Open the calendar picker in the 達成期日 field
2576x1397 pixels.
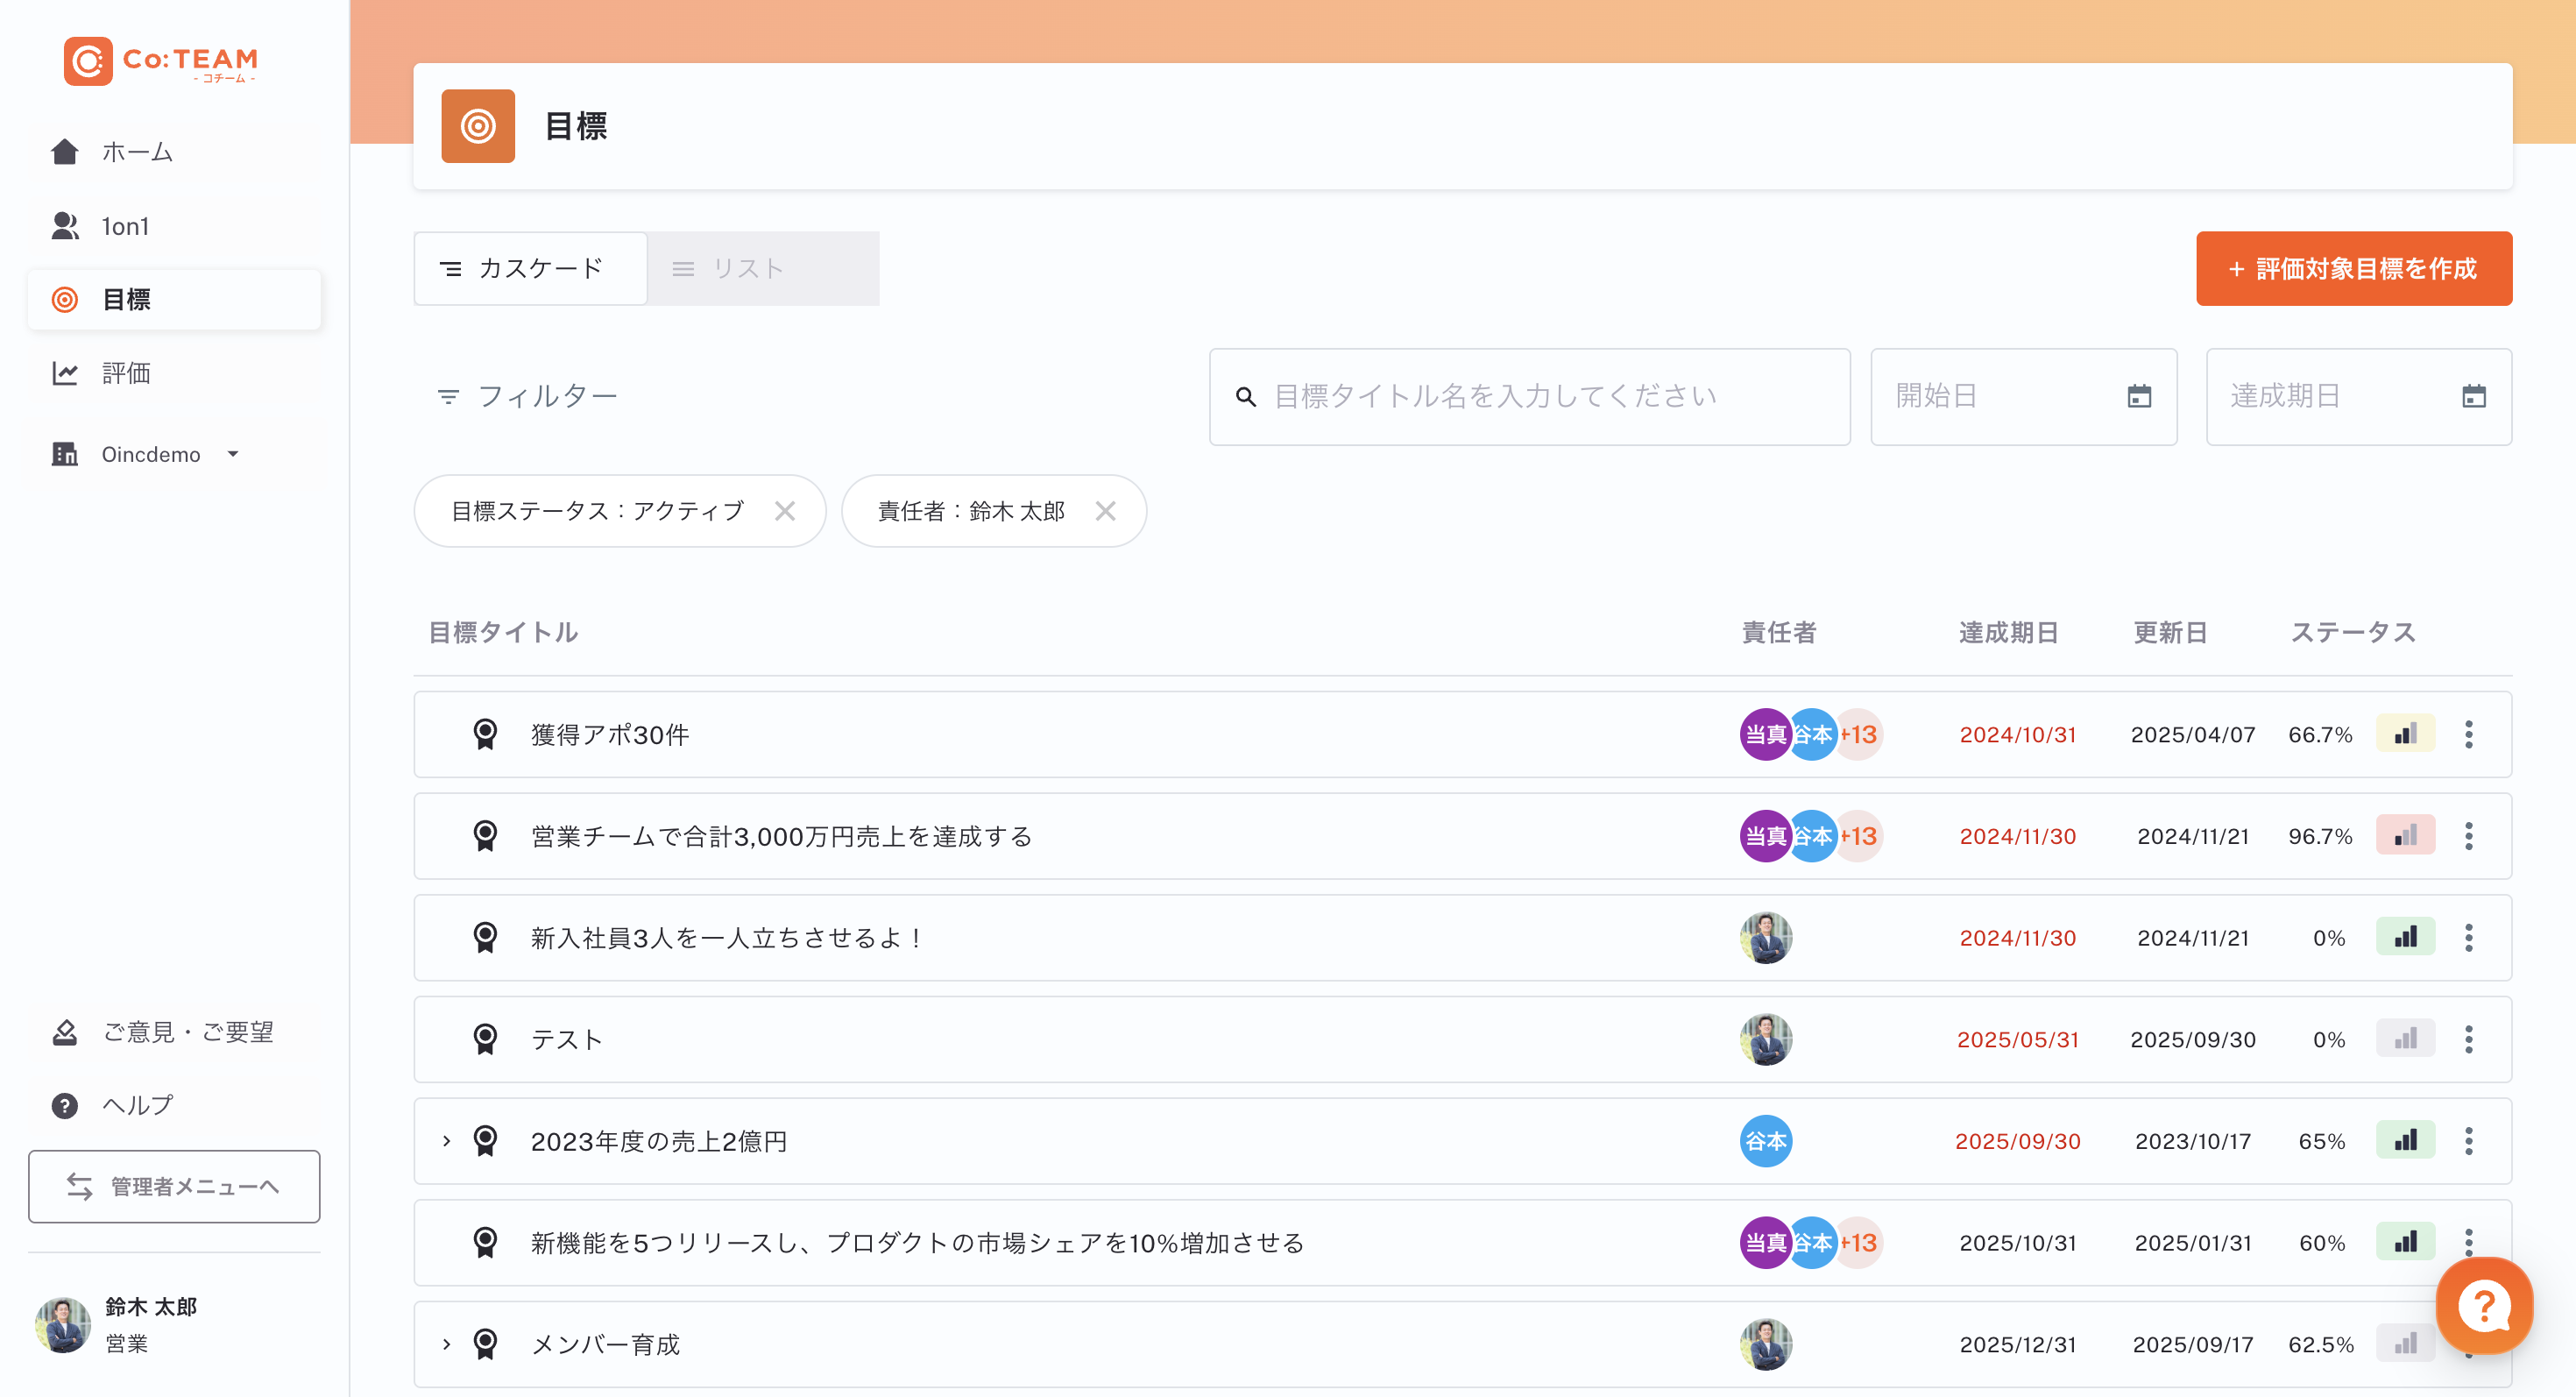(2474, 396)
